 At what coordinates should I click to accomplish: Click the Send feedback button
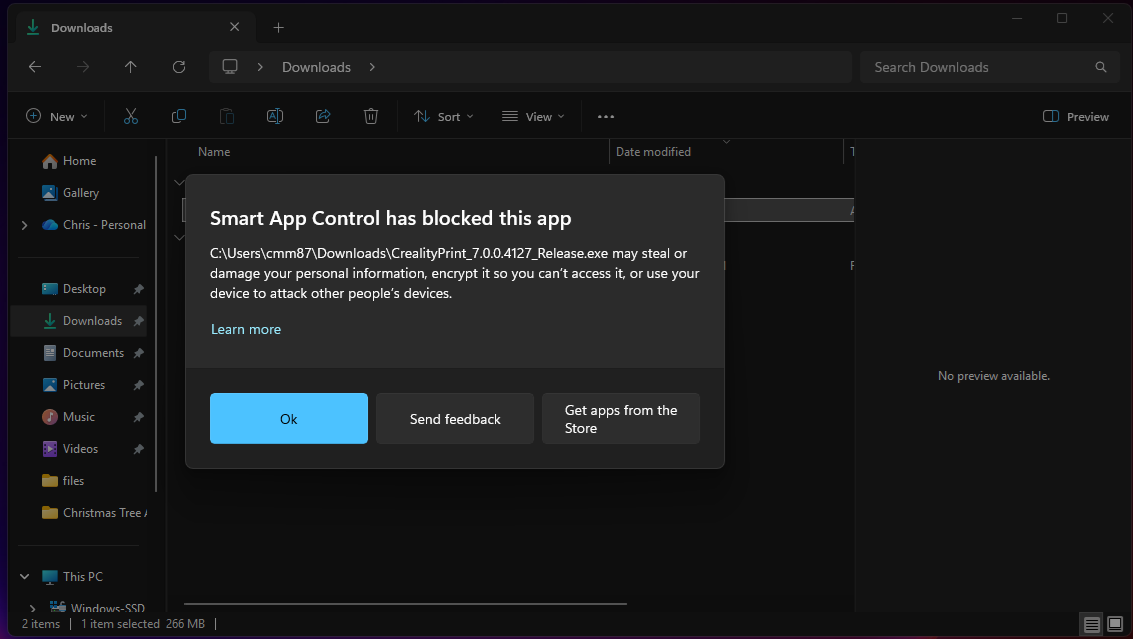pyautogui.click(x=455, y=419)
